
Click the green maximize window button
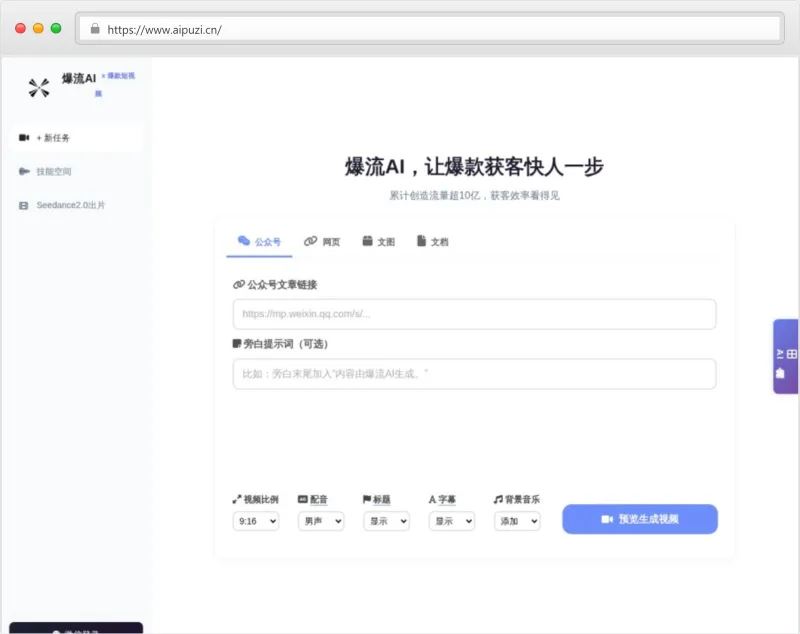click(x=56, y=28)
